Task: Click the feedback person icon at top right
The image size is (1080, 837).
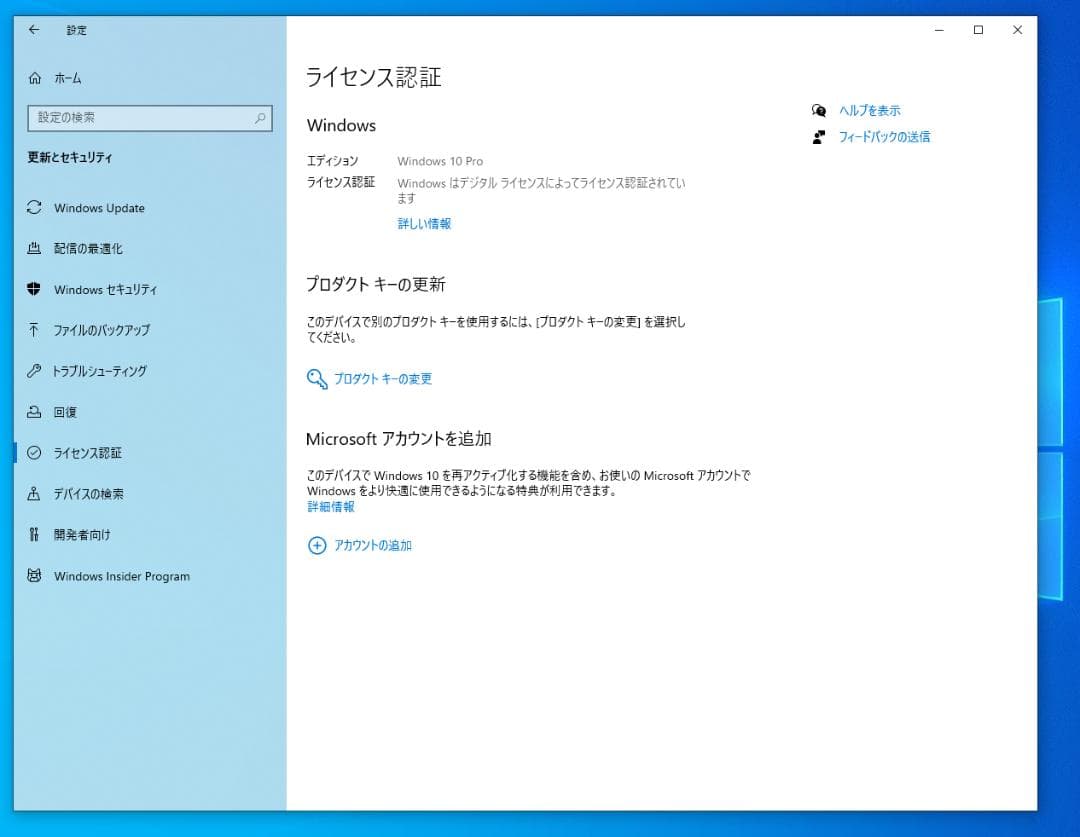Action: [x=819, y=137]
